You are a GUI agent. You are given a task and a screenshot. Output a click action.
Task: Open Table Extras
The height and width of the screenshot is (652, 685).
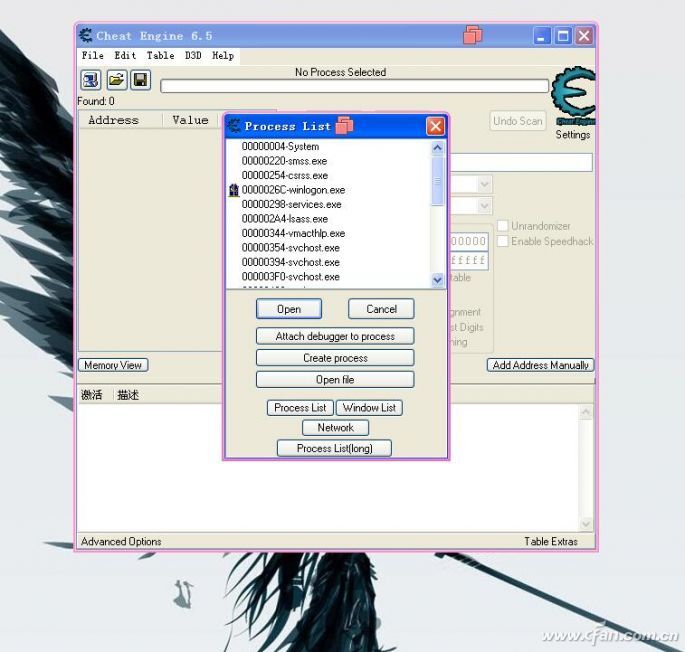coord(551,541)
